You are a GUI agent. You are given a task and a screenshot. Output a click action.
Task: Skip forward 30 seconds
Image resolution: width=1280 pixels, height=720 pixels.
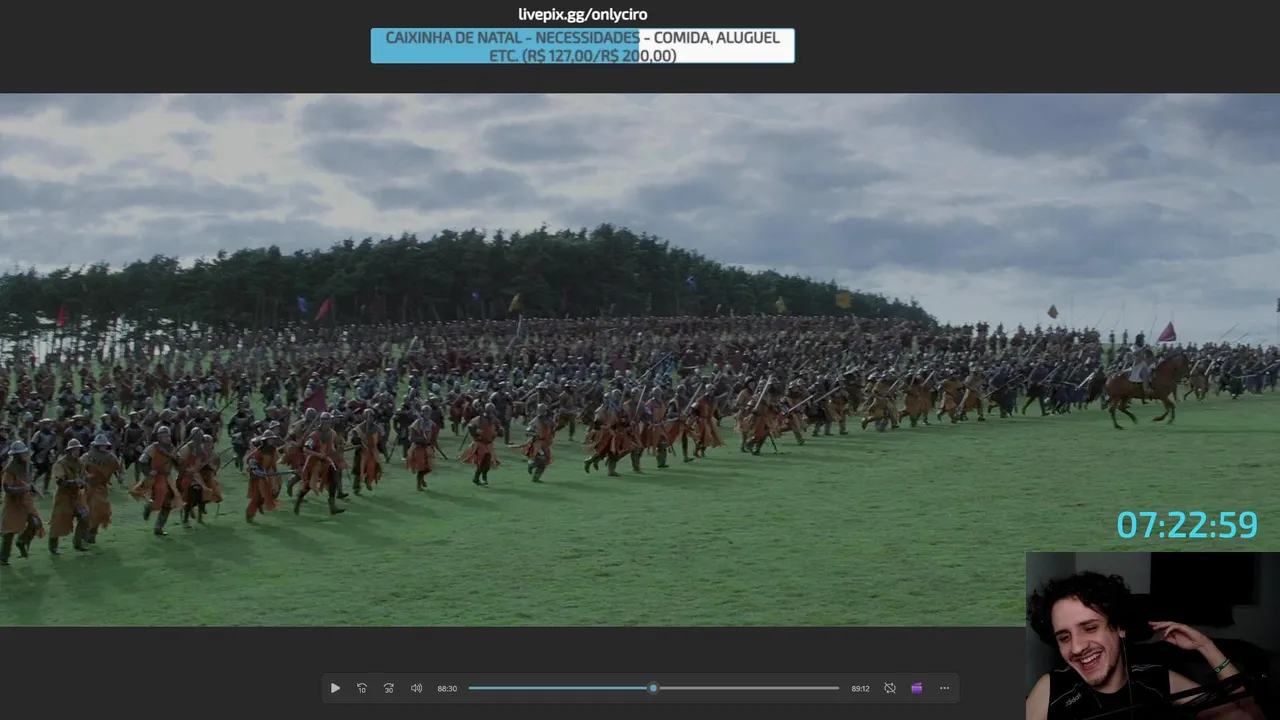389,688
